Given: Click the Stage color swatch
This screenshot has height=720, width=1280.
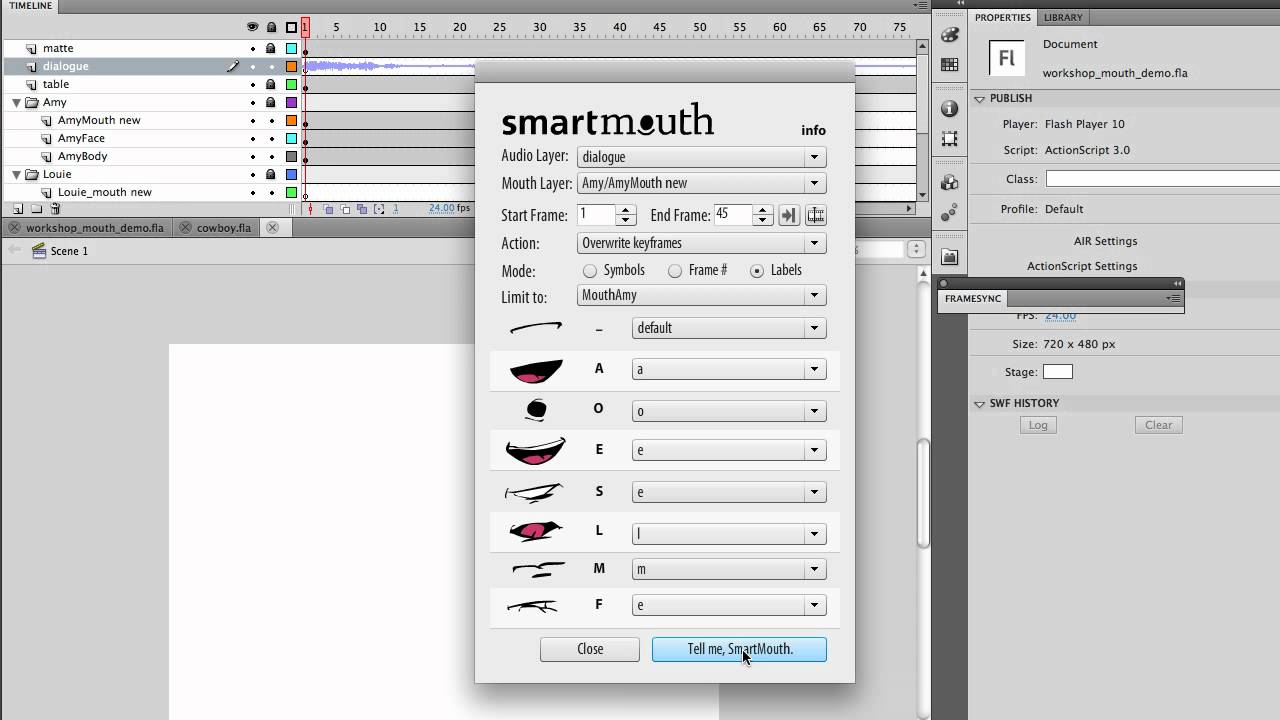Looking at the screenshot, I should [1057, 372].
